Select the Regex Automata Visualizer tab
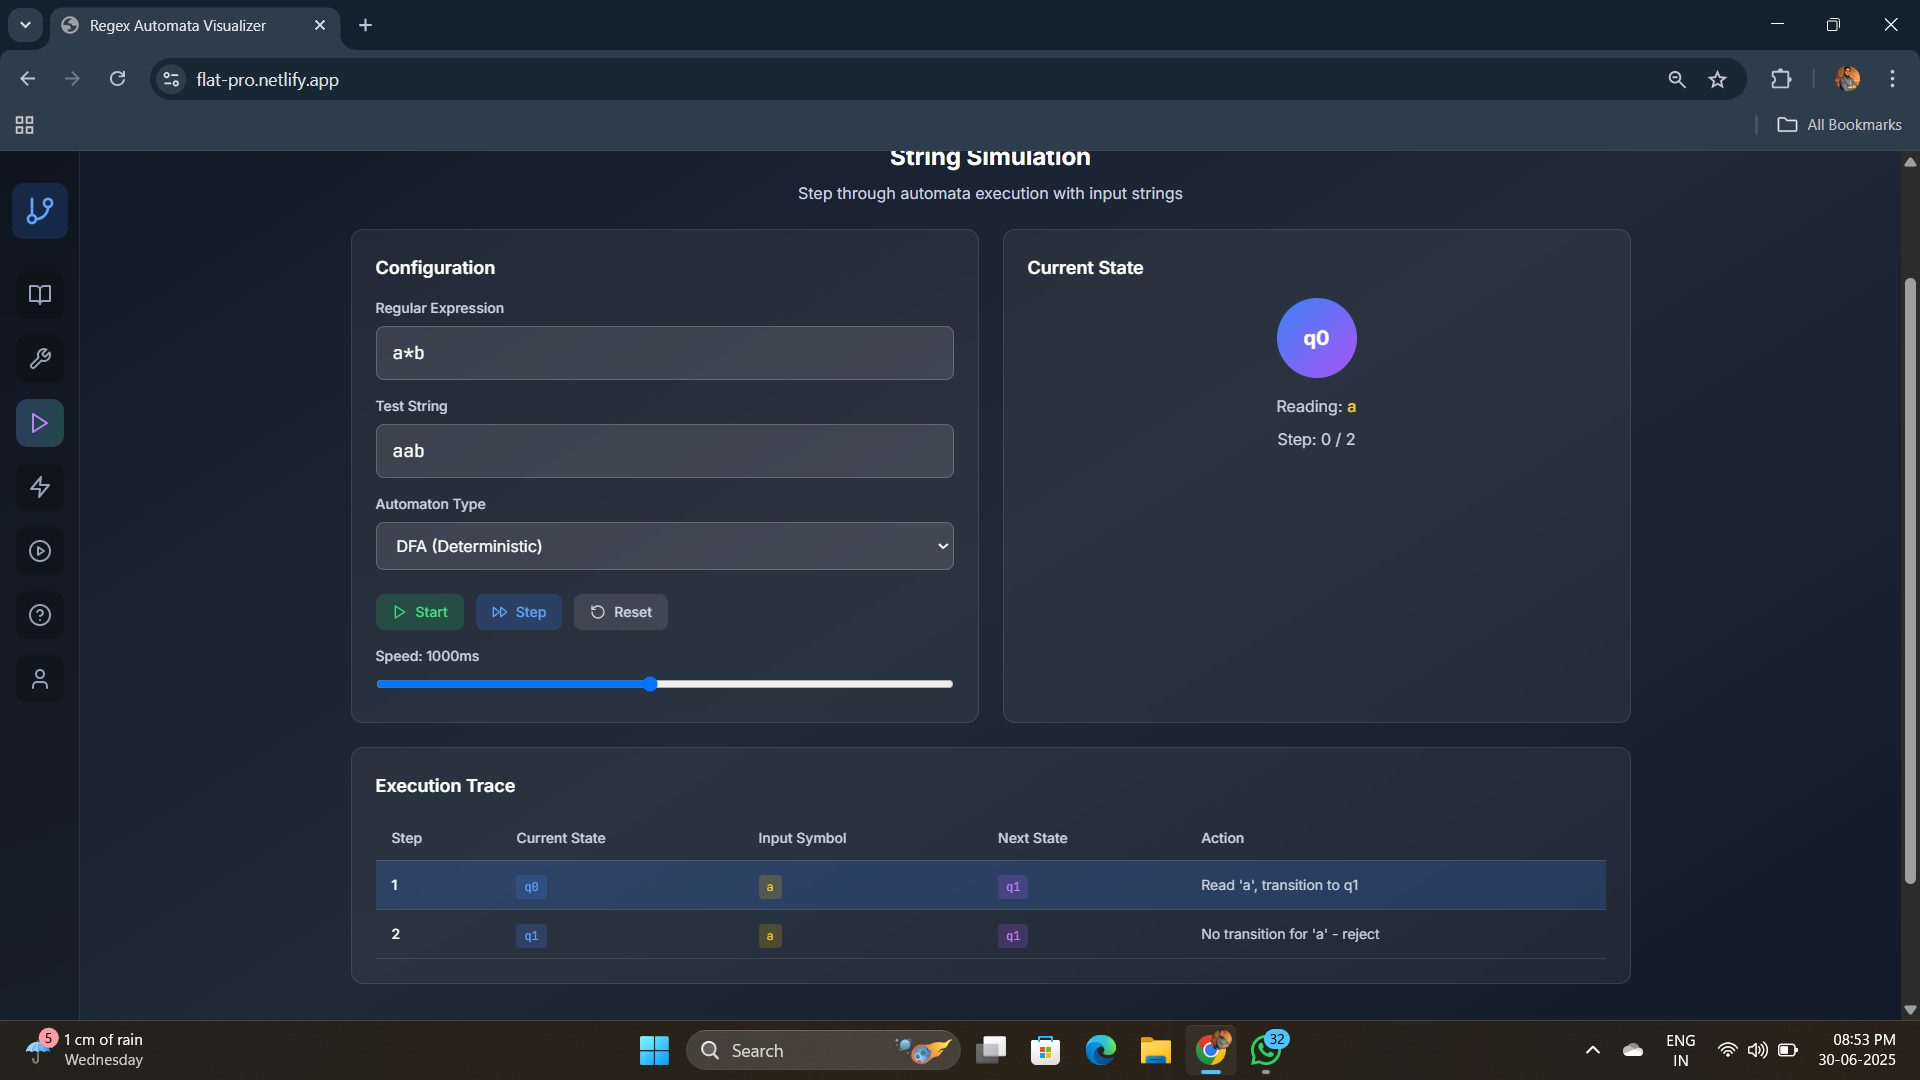Screen dimensions: 1920x1080 click(x=180, y=25)
